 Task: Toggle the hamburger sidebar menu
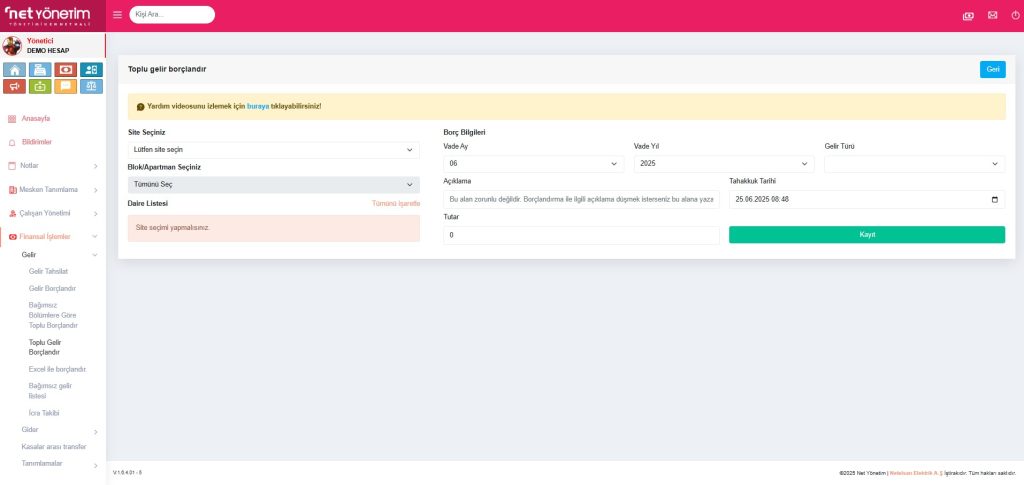click(x=117, y=15)
